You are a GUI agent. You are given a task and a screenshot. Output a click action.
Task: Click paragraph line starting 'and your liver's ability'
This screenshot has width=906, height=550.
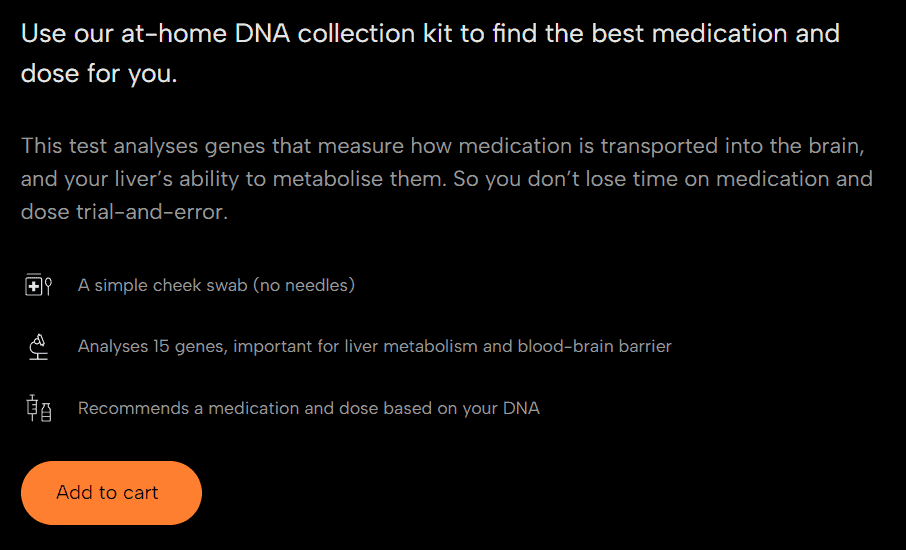[447, 179]
